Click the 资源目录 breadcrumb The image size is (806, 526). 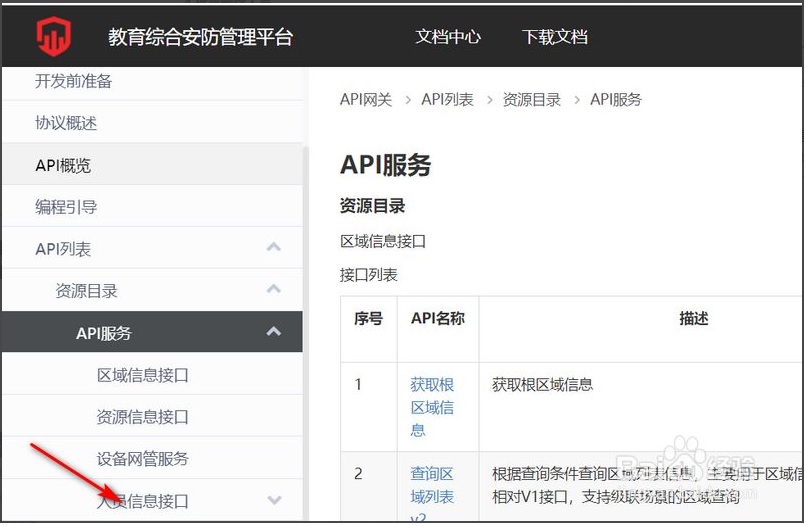532,99
